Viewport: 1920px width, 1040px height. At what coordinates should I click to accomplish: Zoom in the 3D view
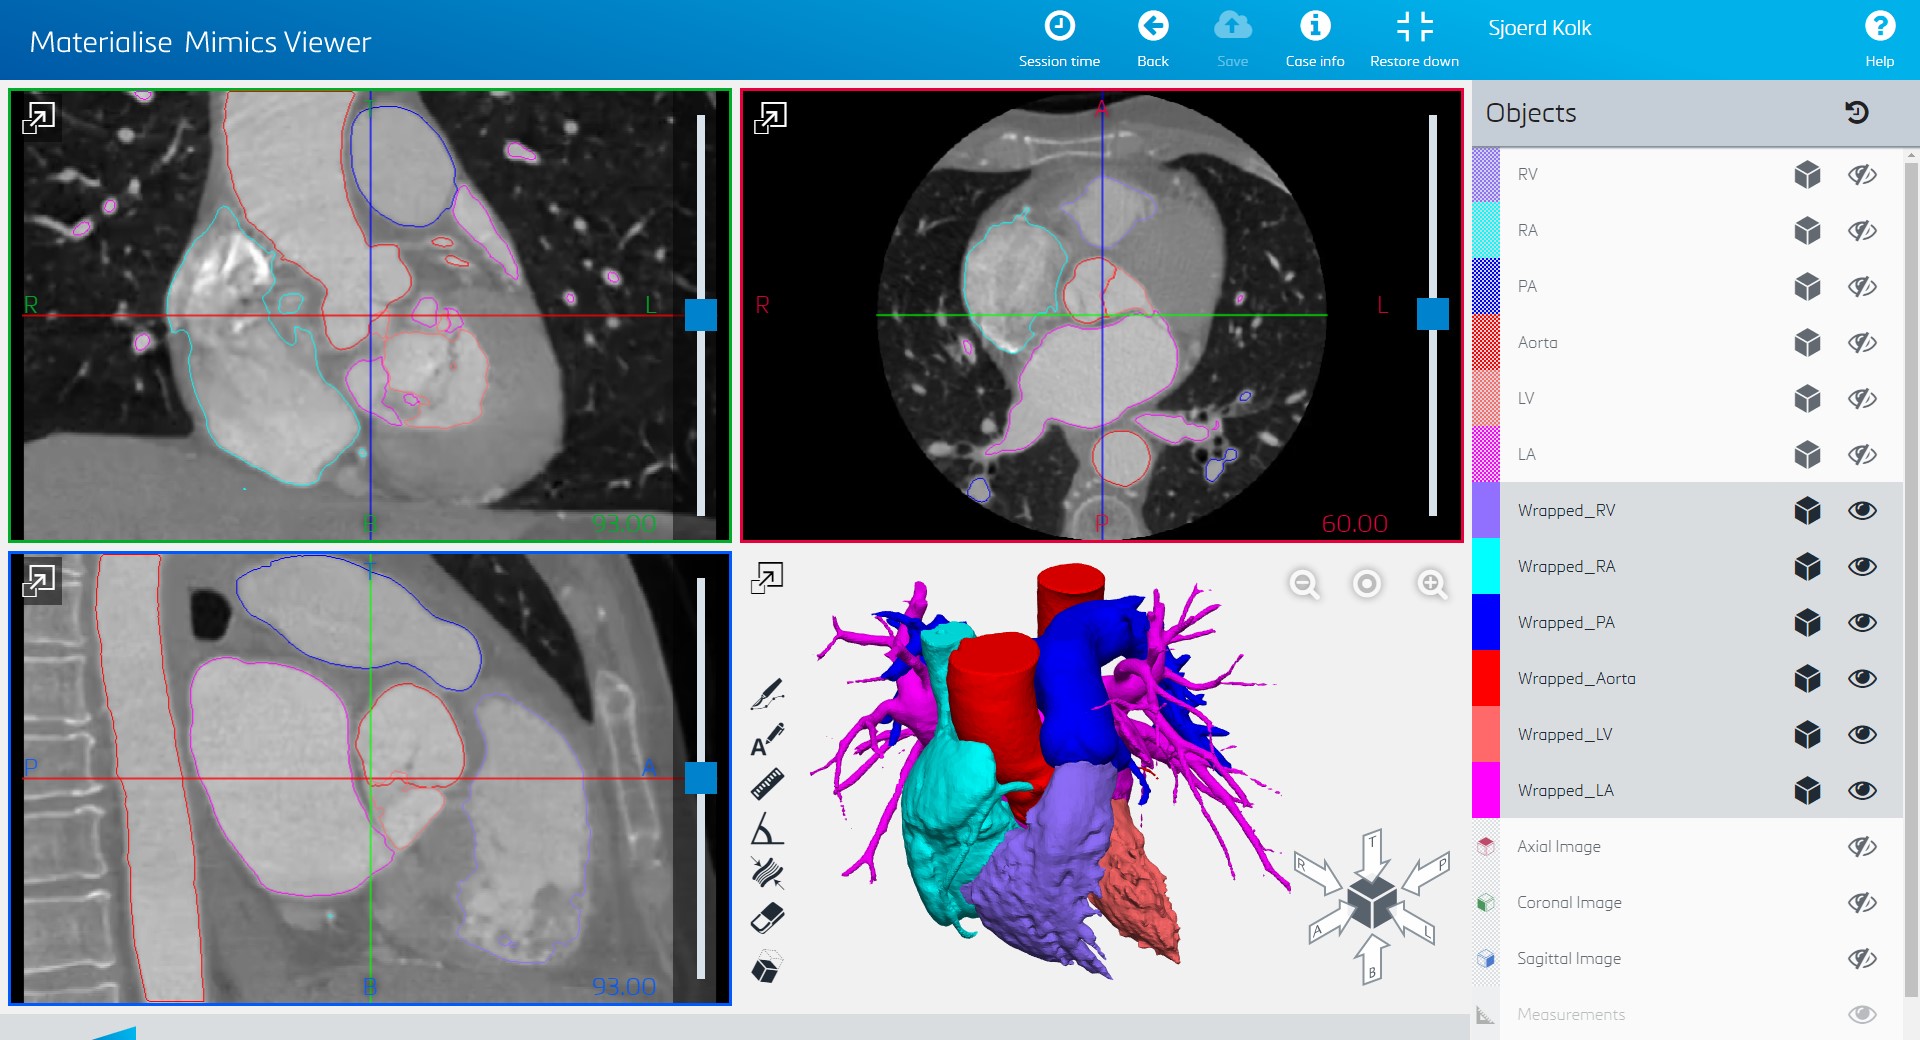[1432, 584]
